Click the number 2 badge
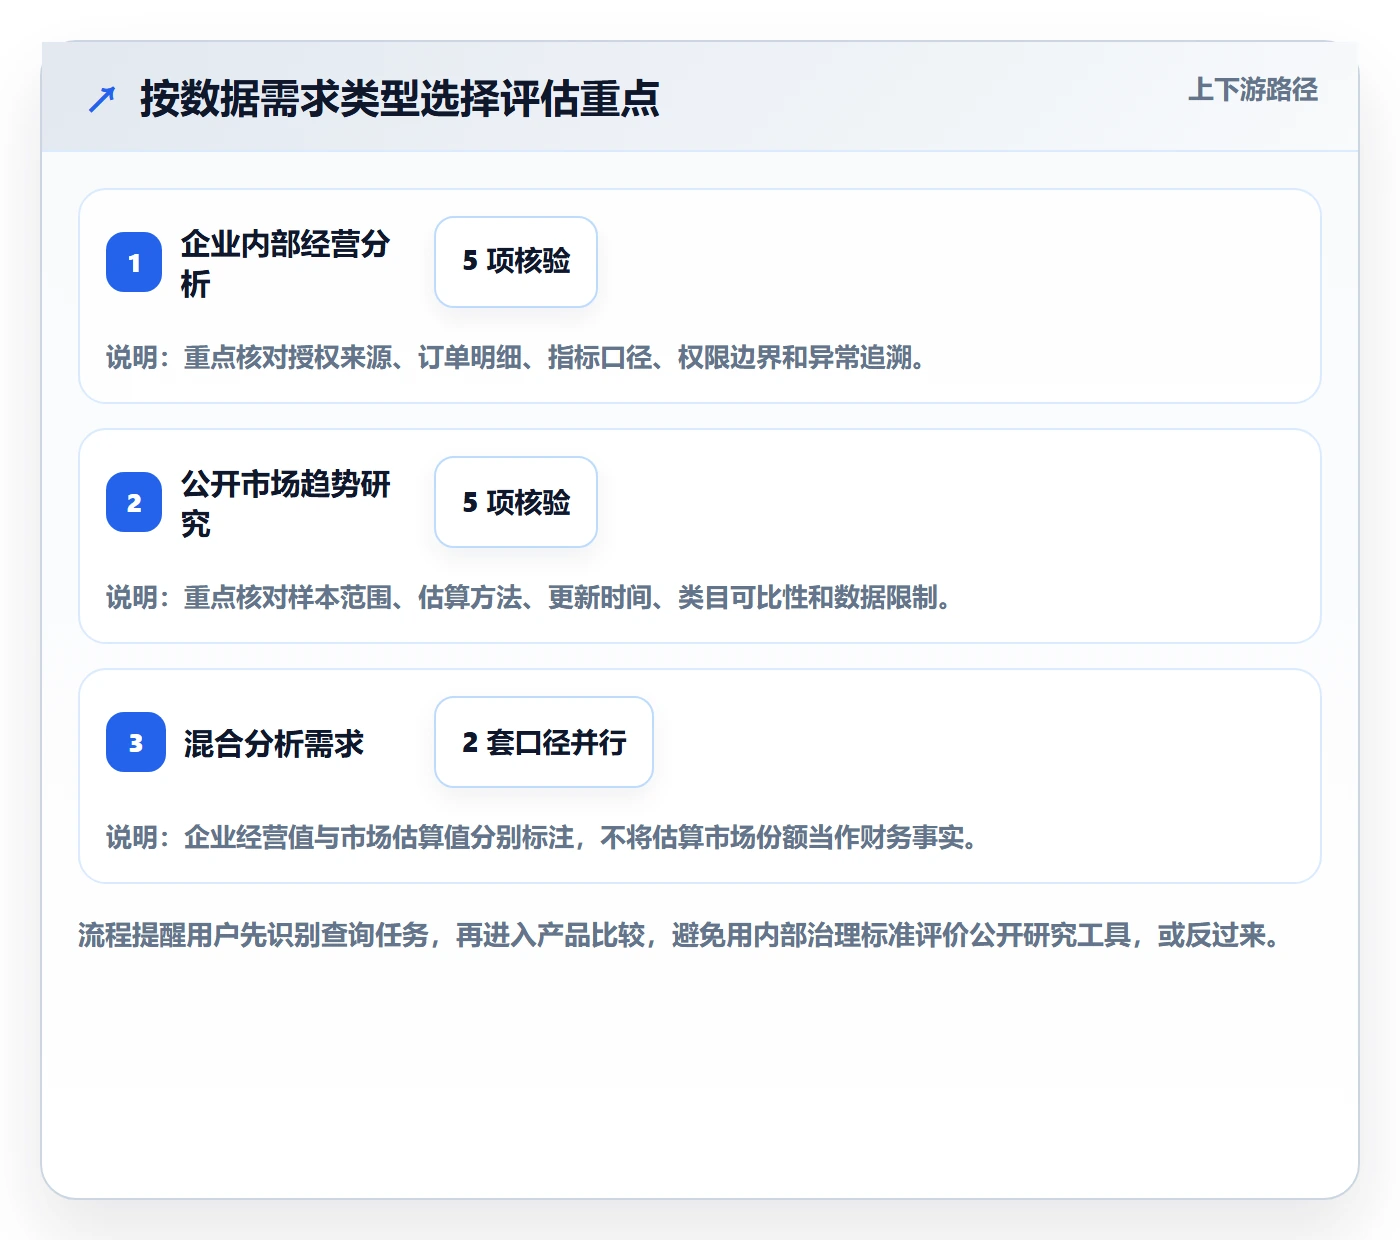 click(134, 502)
